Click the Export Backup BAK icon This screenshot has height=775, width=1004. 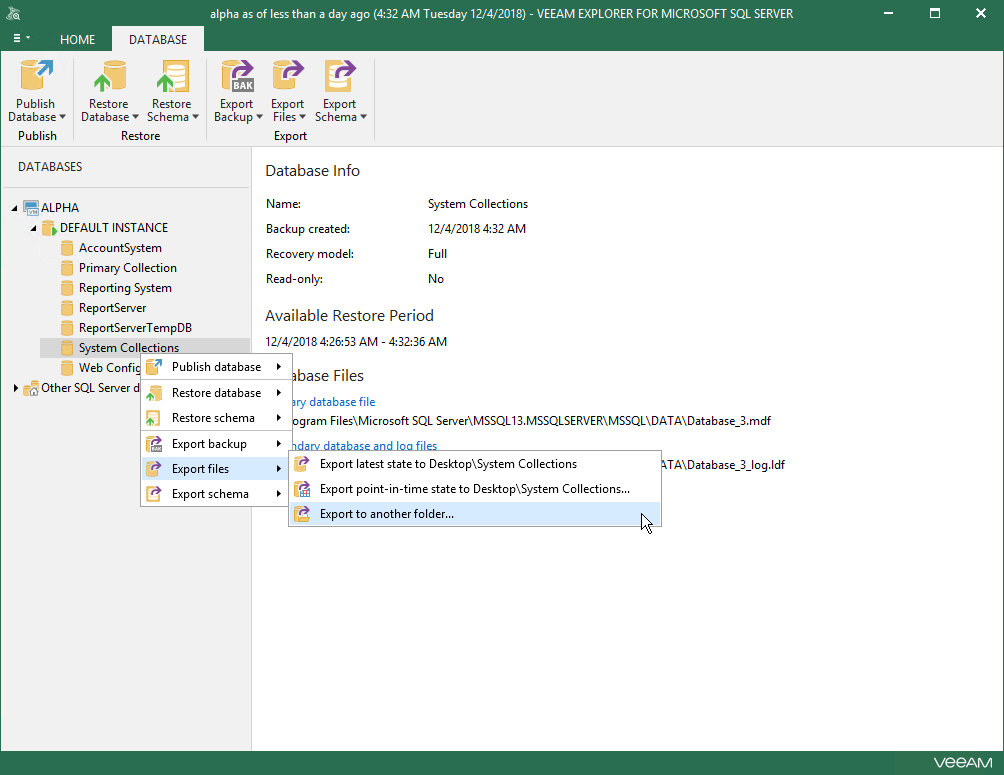click(x=238, y=76)
